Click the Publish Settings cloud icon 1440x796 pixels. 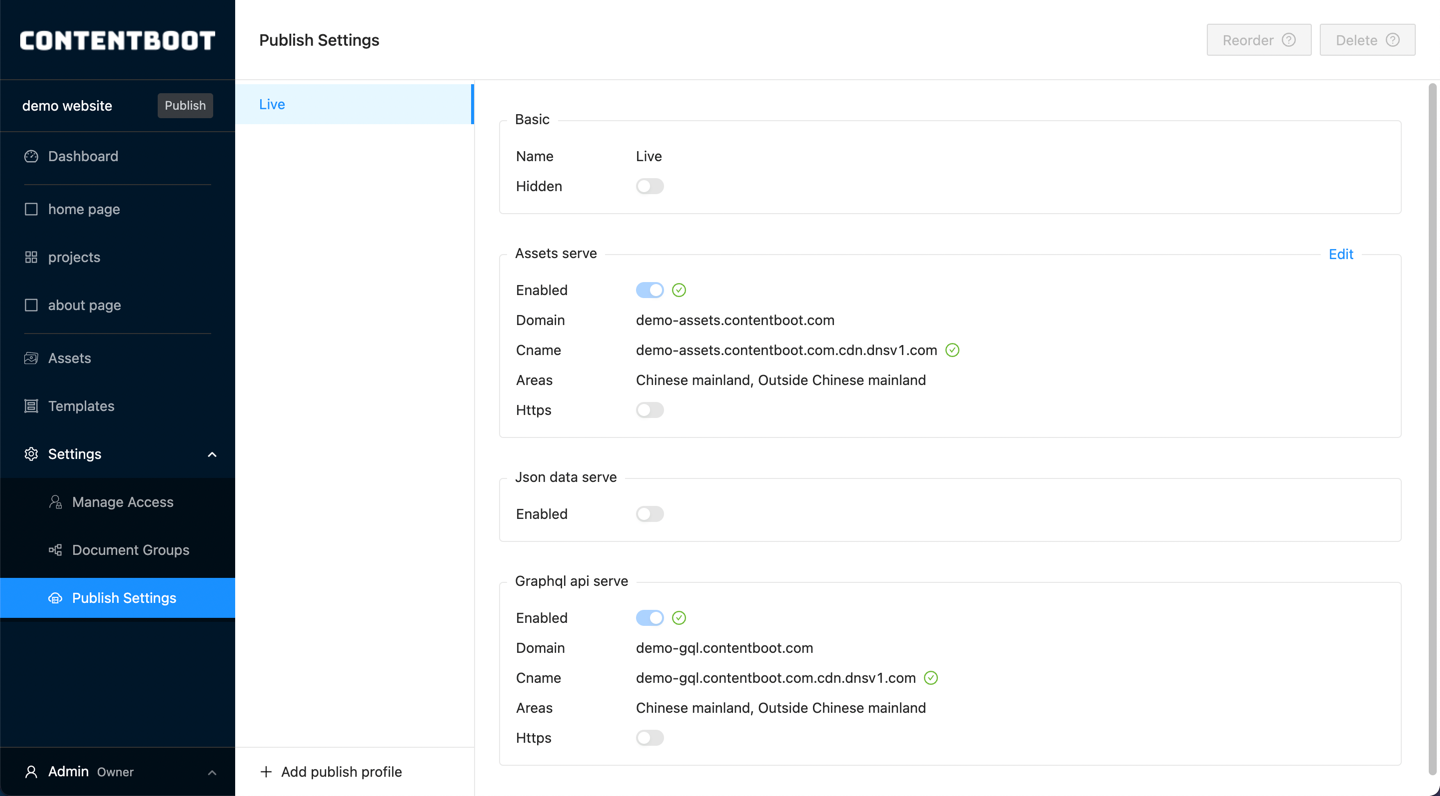55,598
